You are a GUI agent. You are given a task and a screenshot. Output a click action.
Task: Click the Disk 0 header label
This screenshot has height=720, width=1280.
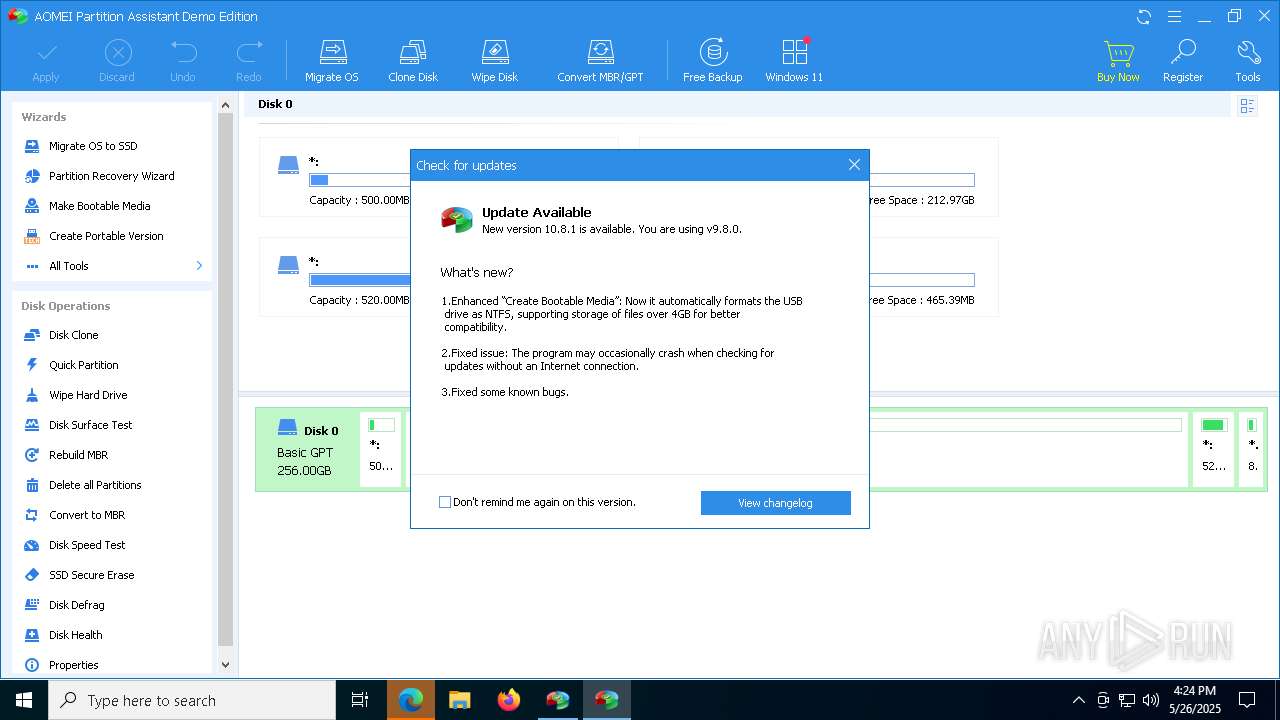(x=275, y=104)
